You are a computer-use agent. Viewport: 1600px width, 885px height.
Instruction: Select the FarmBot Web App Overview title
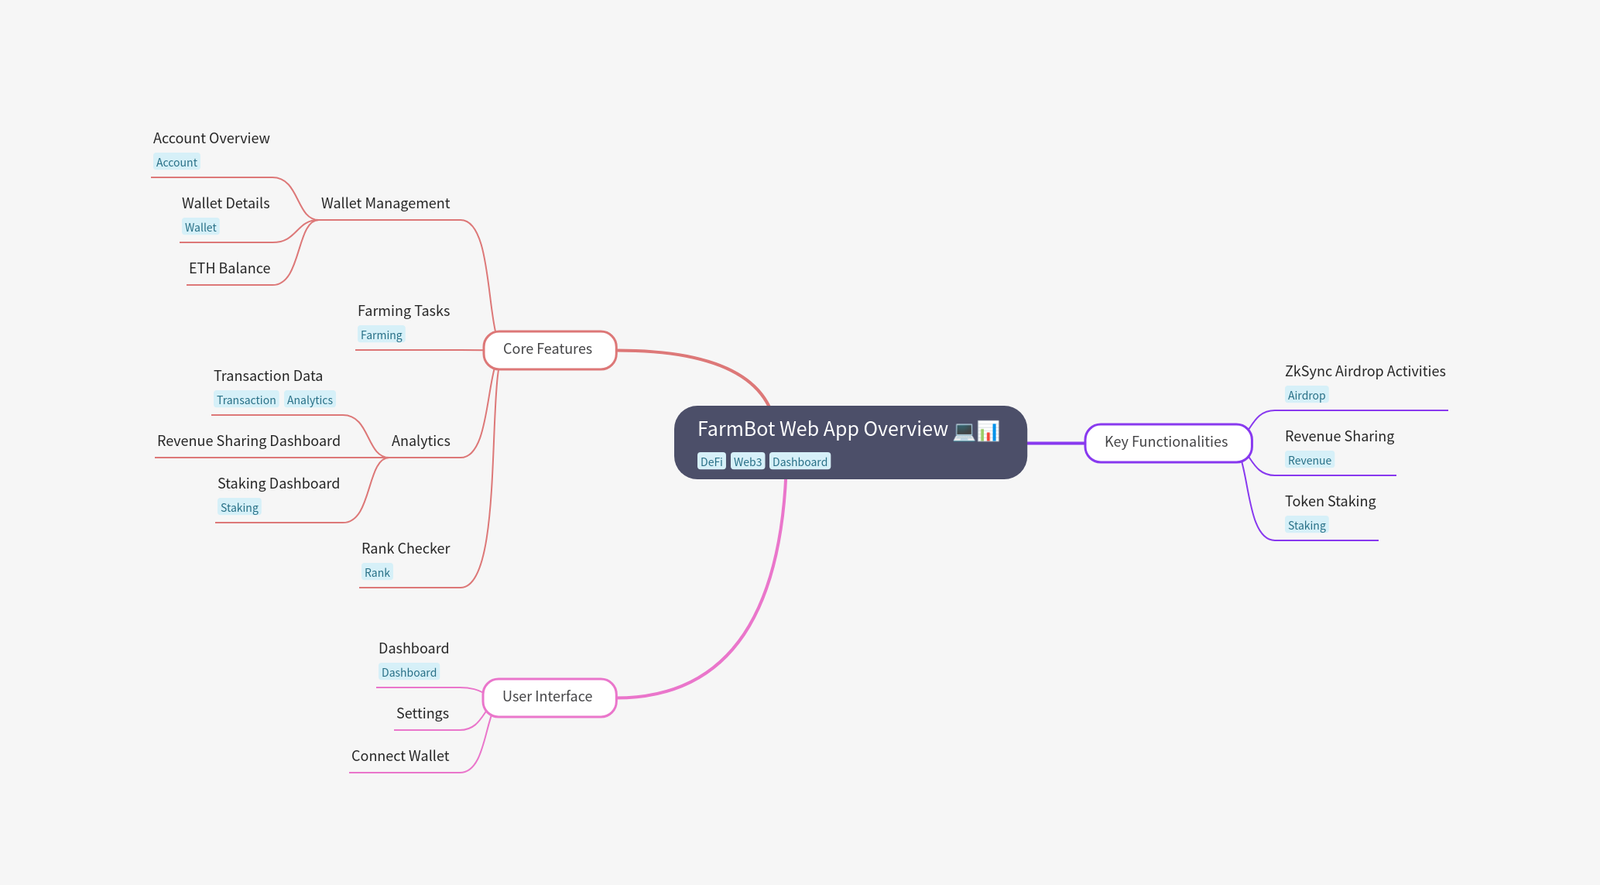coord(822,429)
